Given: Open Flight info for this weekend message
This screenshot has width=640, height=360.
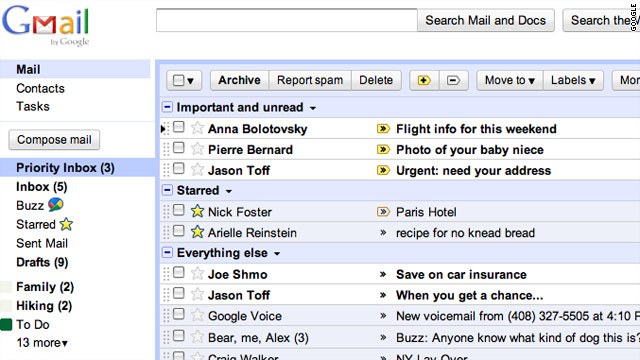Looking at the screenshot, I should [476, 129].
